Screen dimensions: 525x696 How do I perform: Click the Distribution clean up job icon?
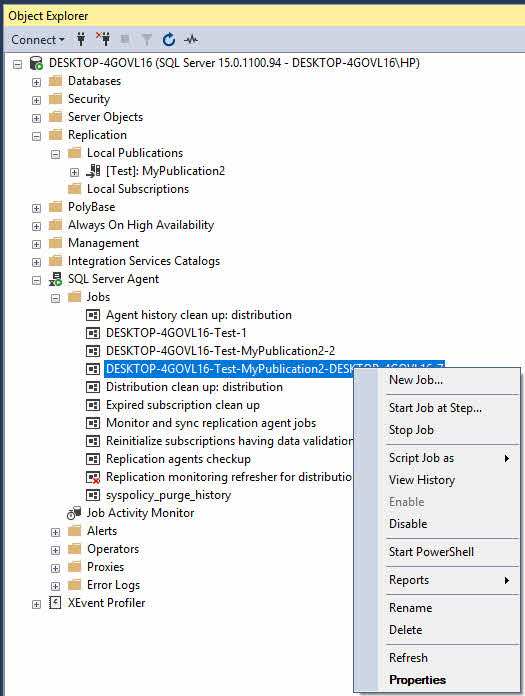click(93, 387)
